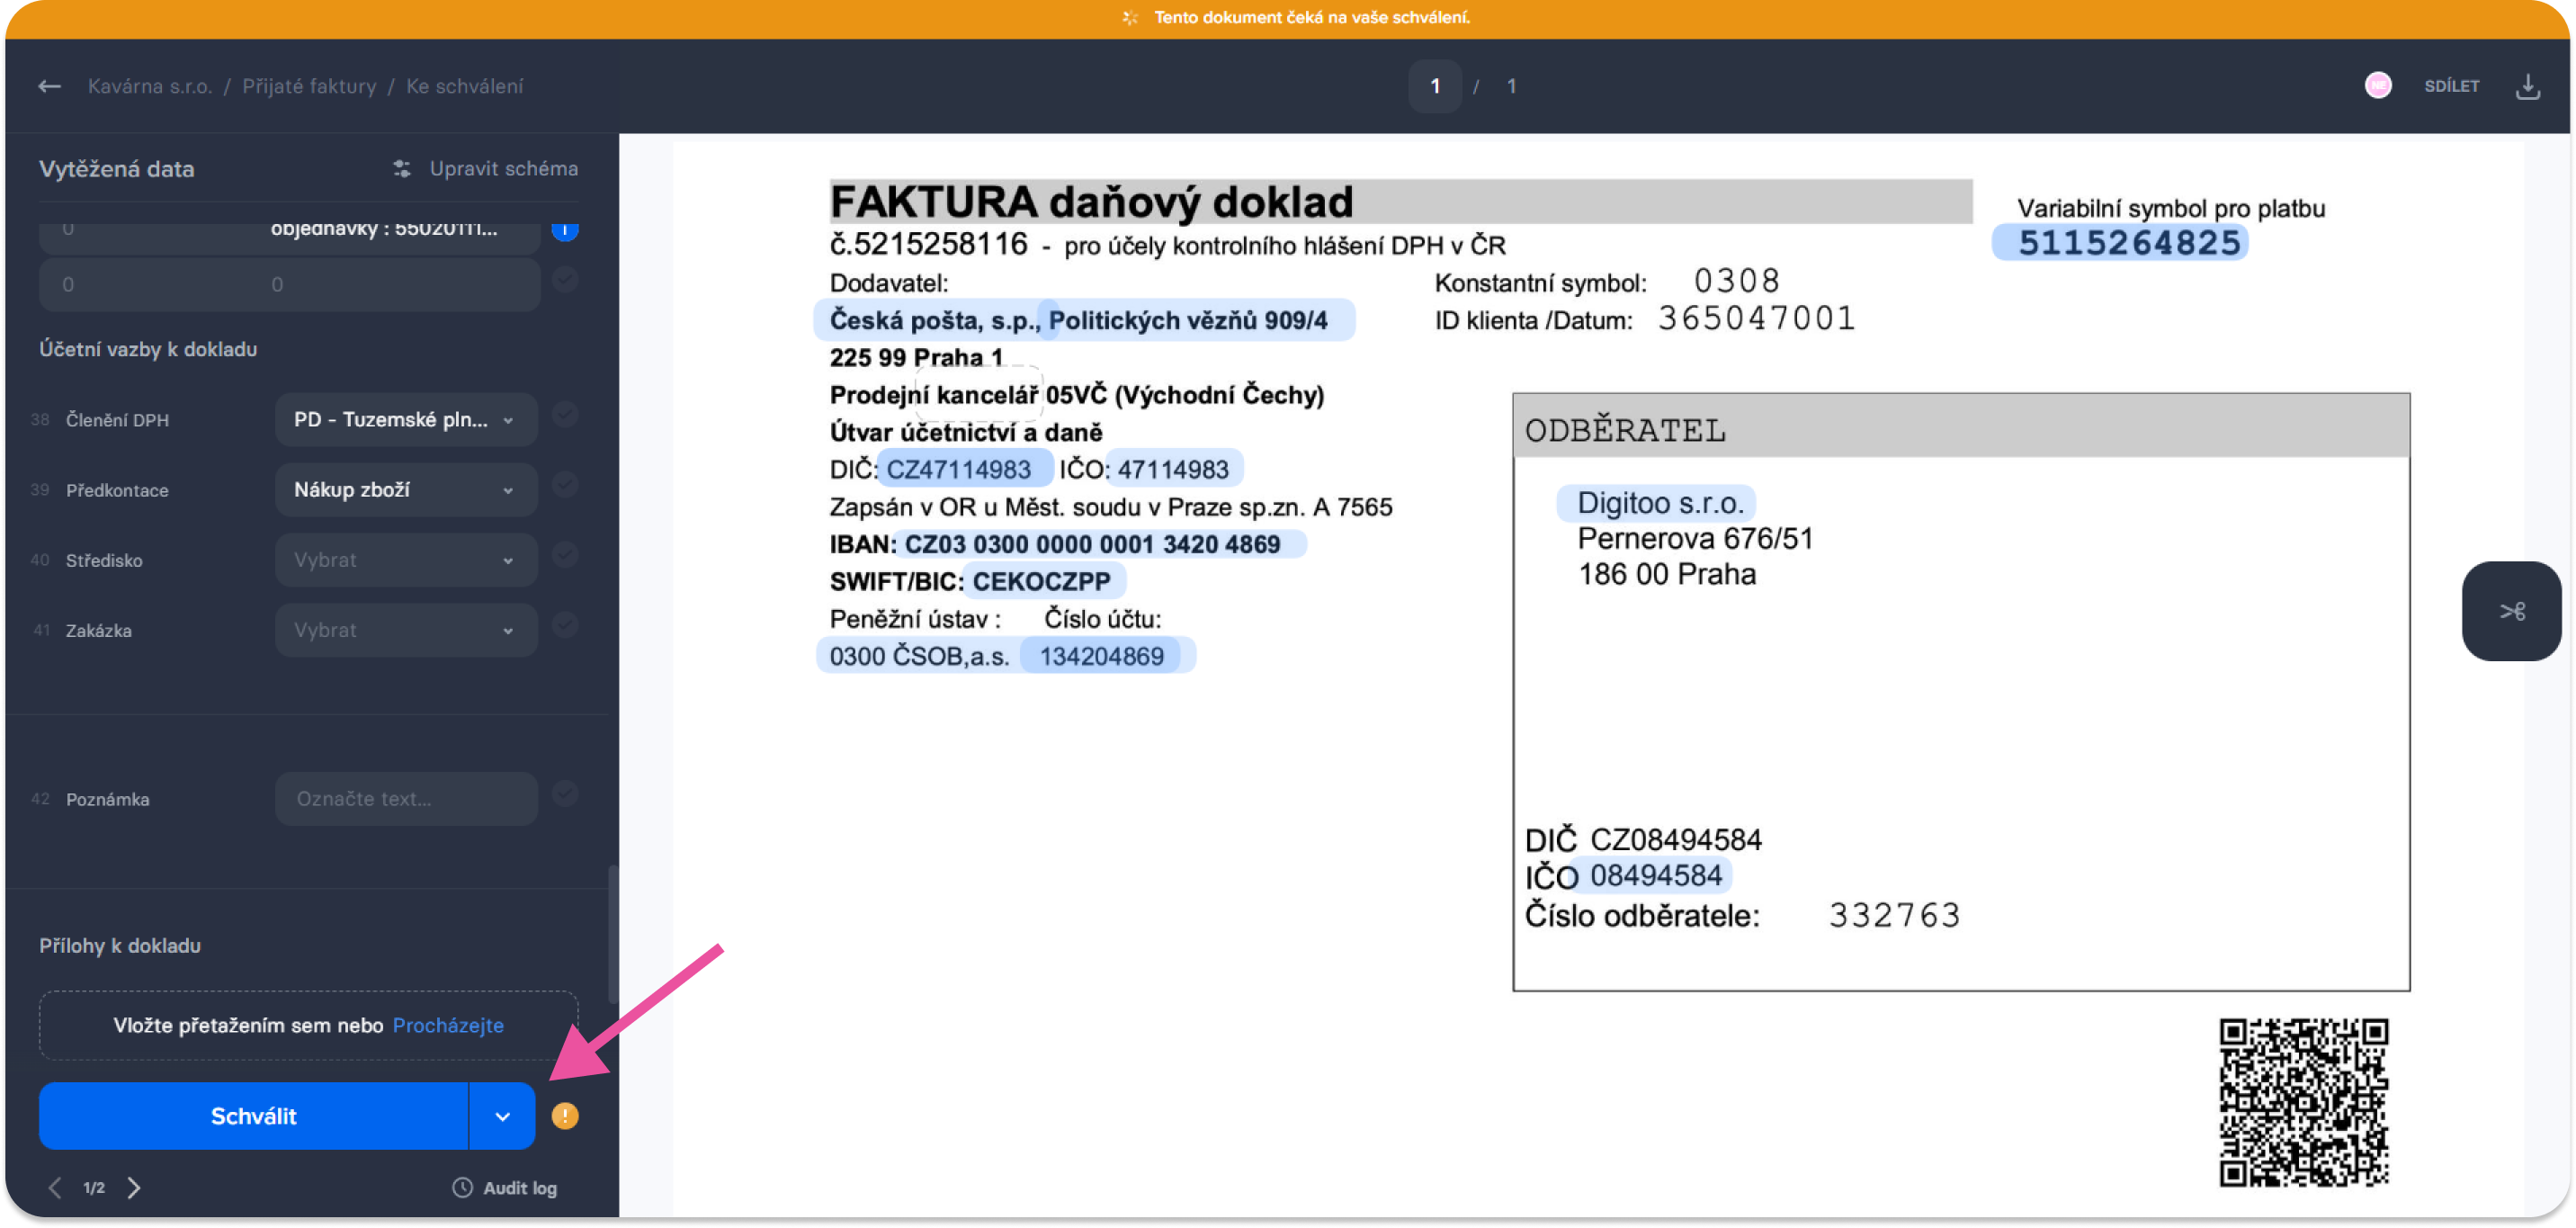Select highlighted variable symbol 5115264825
This screenshot has height=1228, width=2576.
click(2120, 243)
